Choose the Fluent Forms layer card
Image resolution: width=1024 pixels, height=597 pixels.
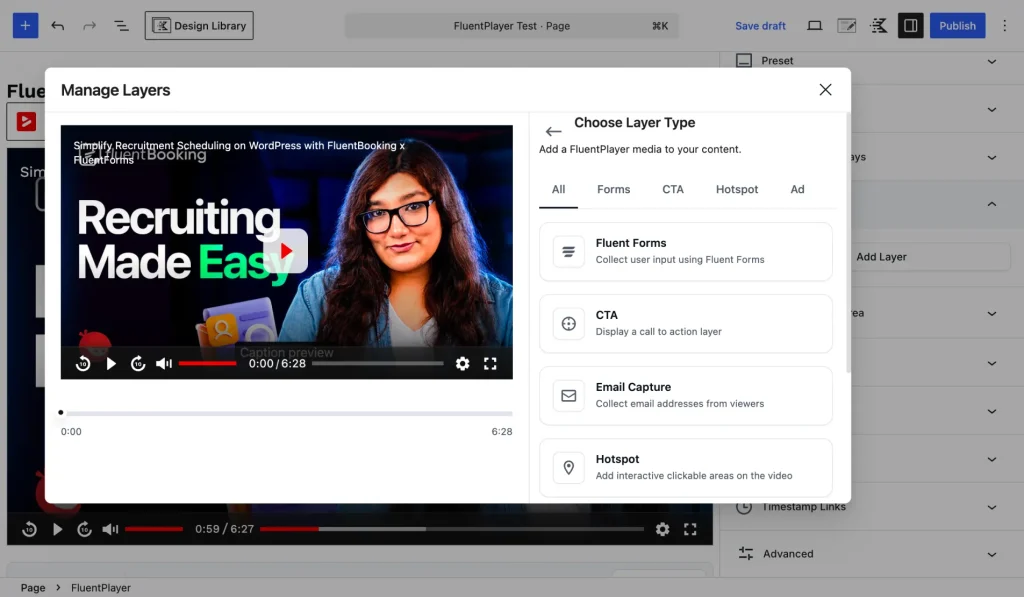pos(686,251)
